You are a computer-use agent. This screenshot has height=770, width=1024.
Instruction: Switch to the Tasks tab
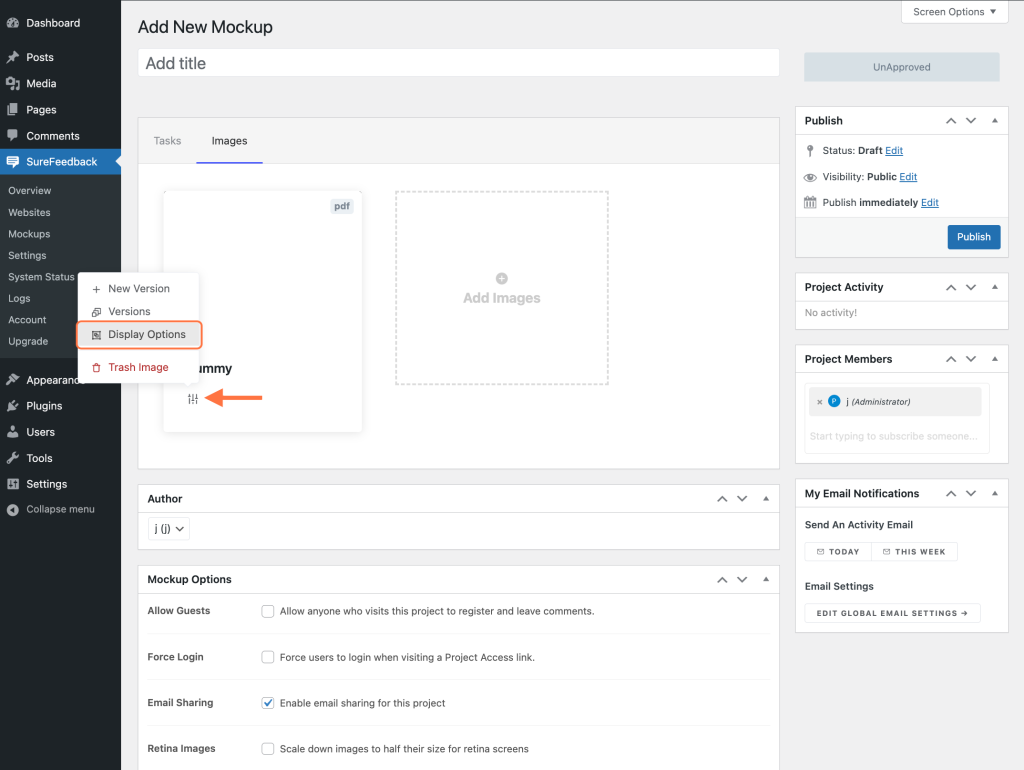pyautogui.click(x=167, y=140)
